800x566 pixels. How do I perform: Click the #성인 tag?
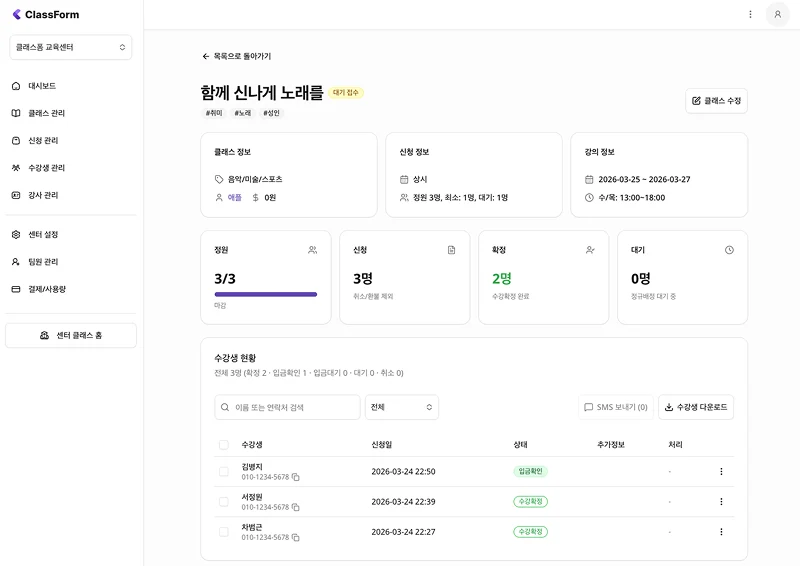[x=271, y=113]
